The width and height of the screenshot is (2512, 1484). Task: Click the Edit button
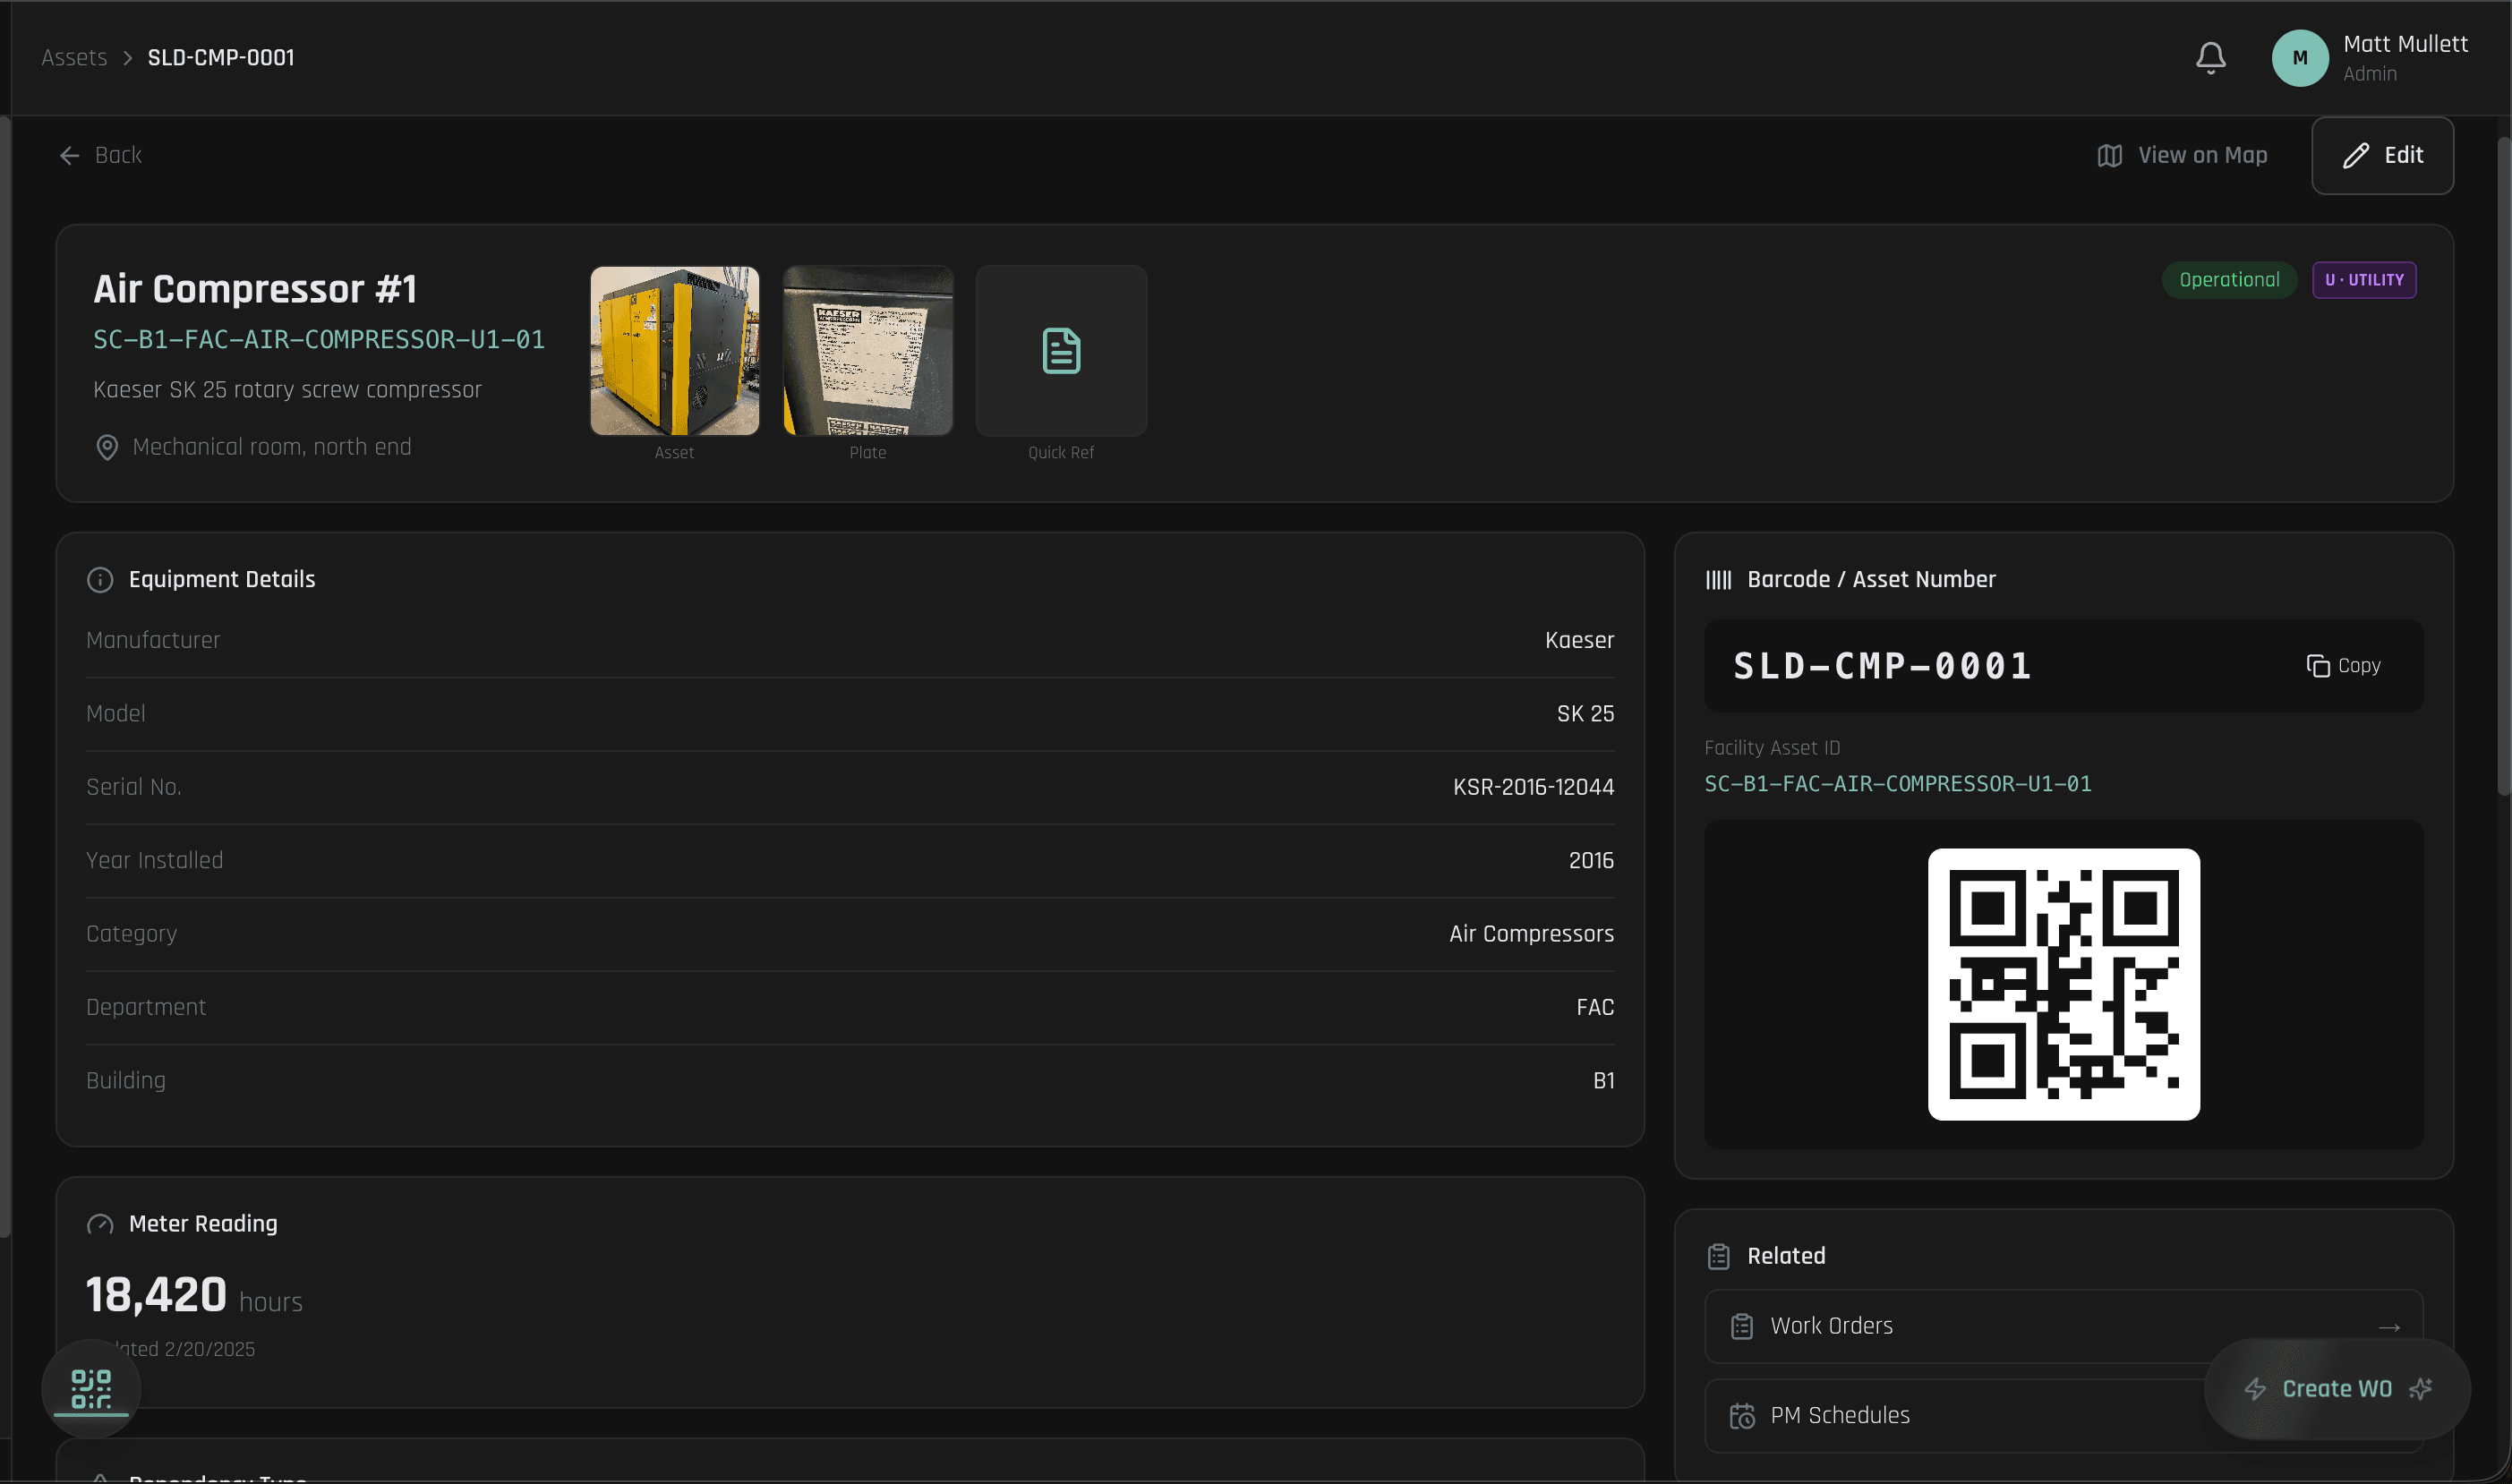(2382, 155)
